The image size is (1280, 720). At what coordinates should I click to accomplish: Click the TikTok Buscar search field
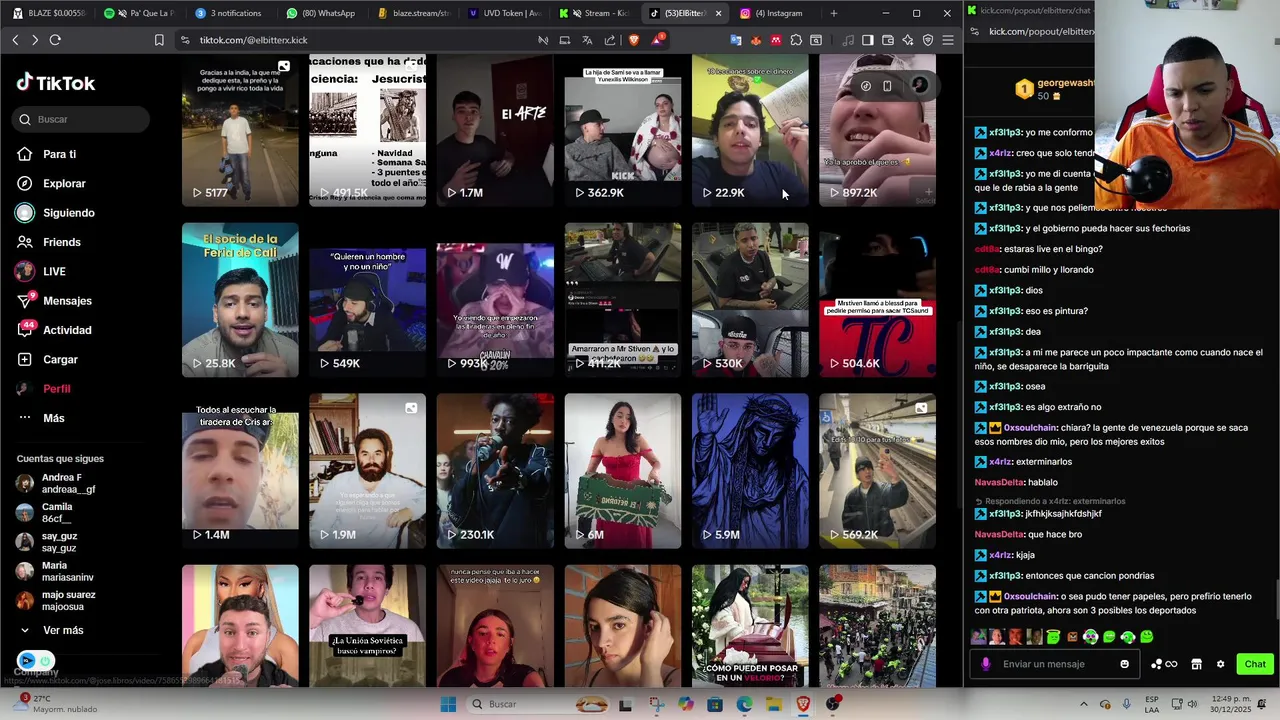click(82, 119)
